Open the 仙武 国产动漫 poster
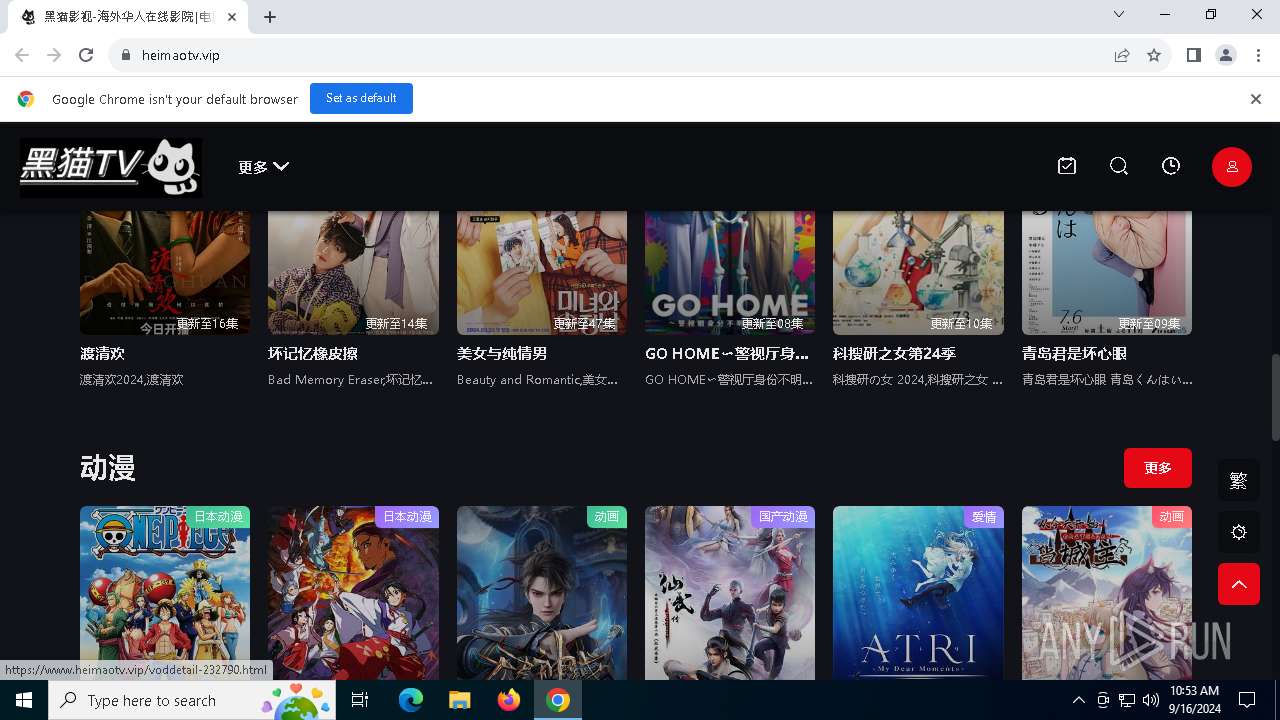Viewport: 1280px width, 720px height. [730, 593]
